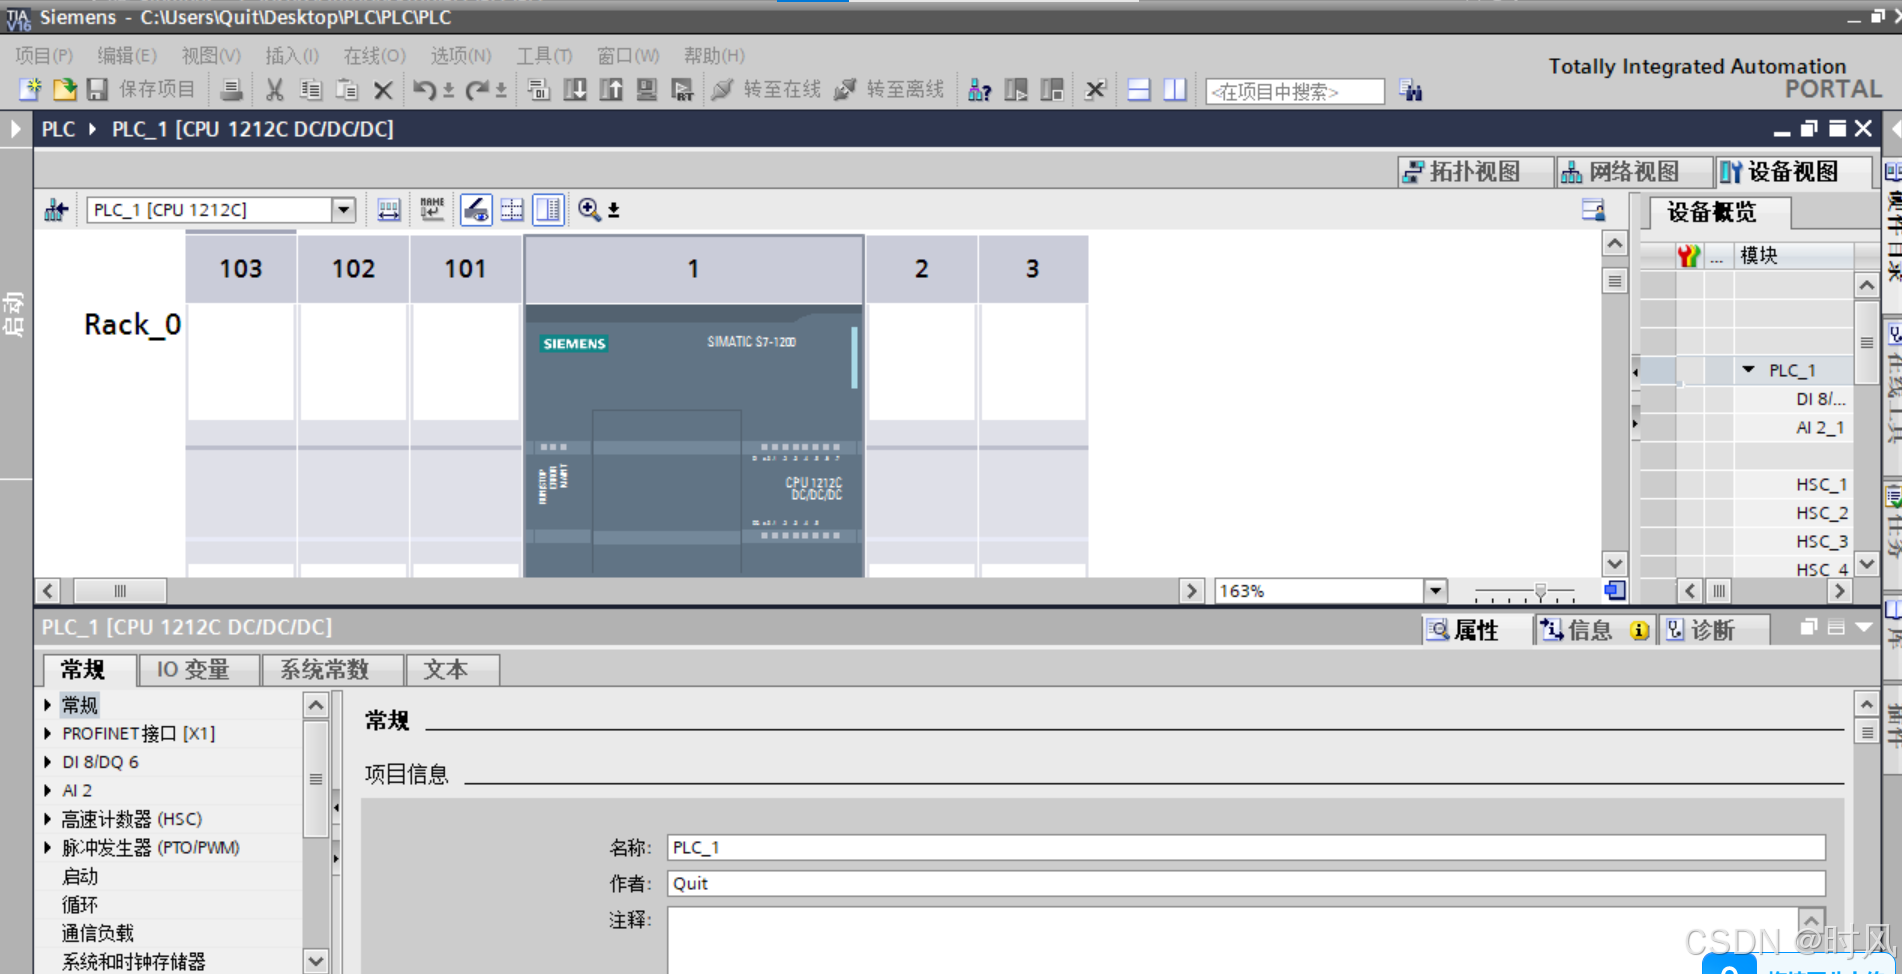Click the Open project folder icon
This screenshot has height=974, width=1902.
[x=65, y=90]
